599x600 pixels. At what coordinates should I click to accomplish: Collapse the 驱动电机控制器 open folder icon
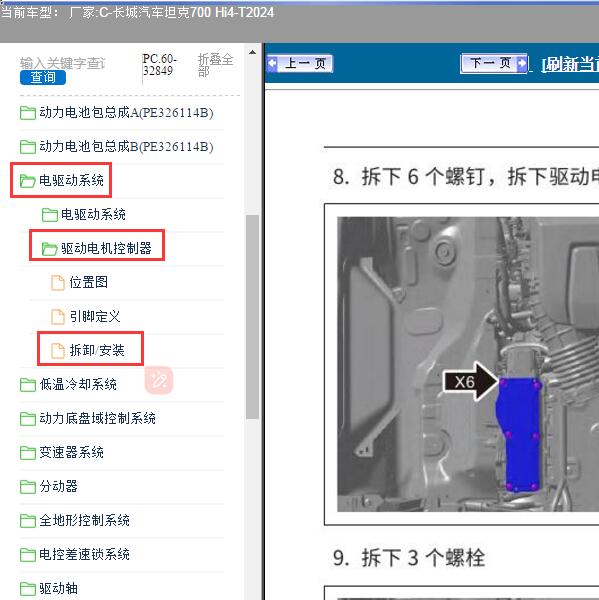pos(50,249)
